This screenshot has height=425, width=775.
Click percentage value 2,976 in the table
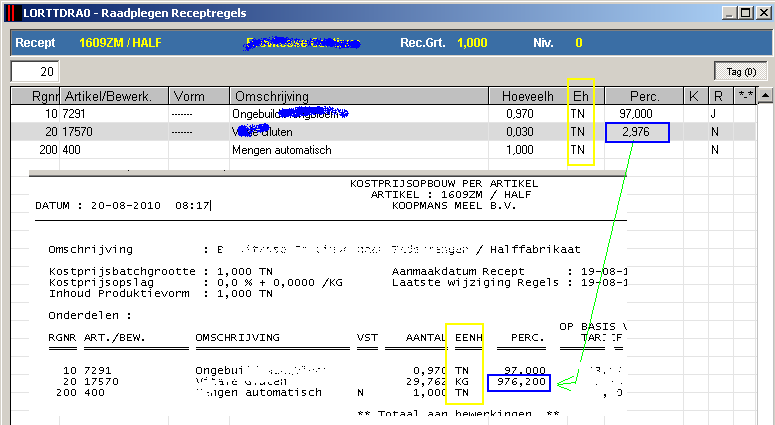(x=636, y=132)
